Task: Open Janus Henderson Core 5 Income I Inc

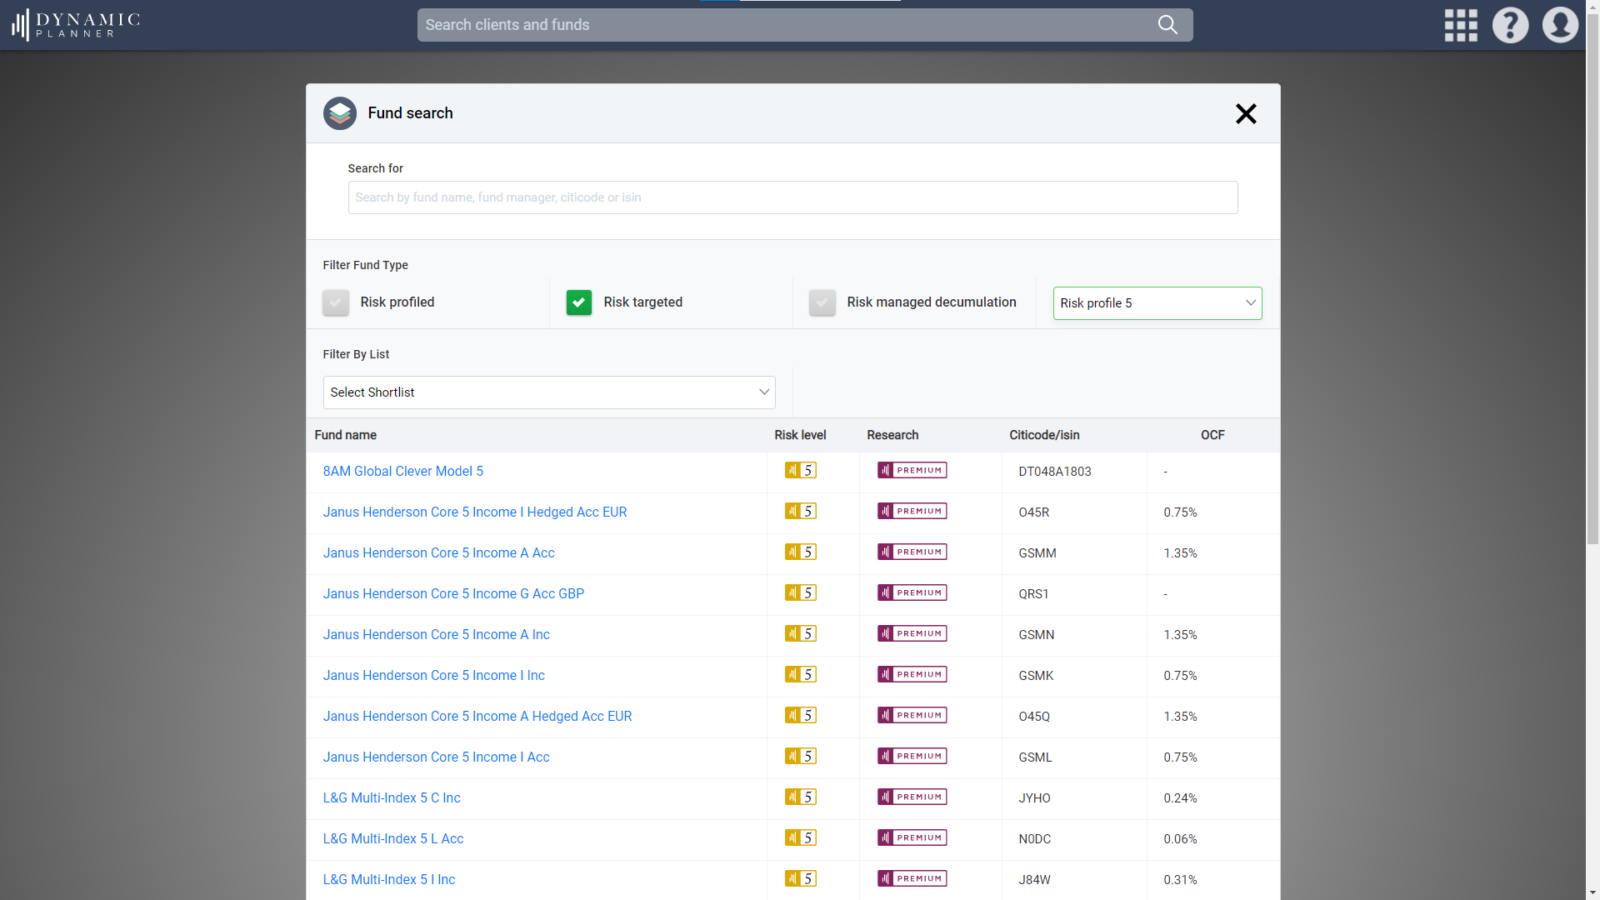Action: [x=434, y=676]
